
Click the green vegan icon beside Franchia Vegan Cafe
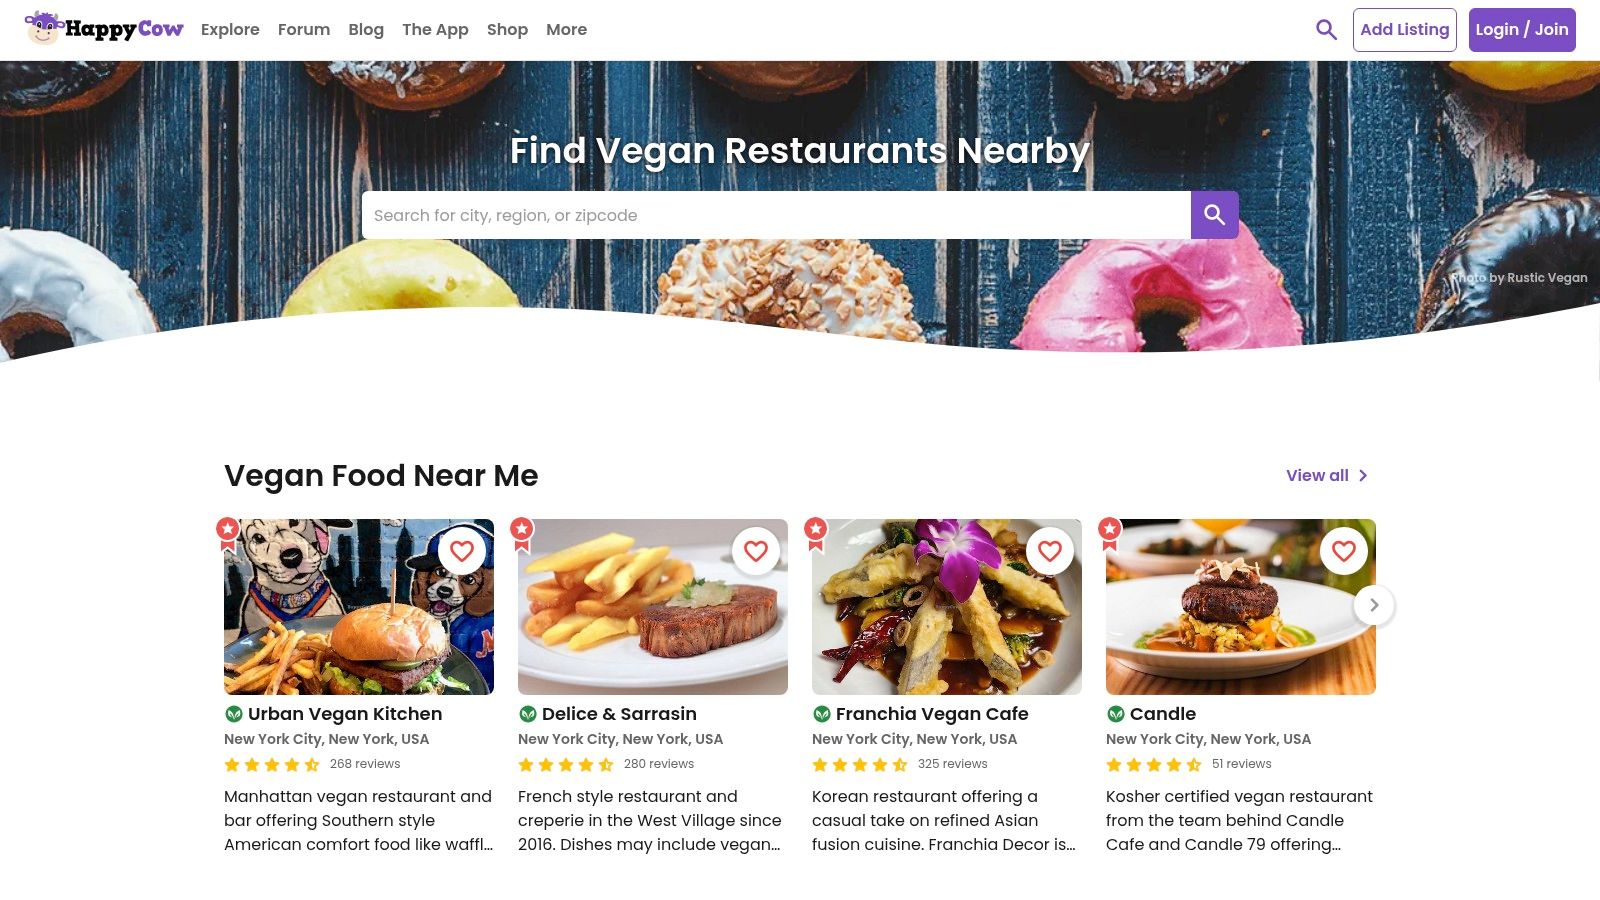822,714
